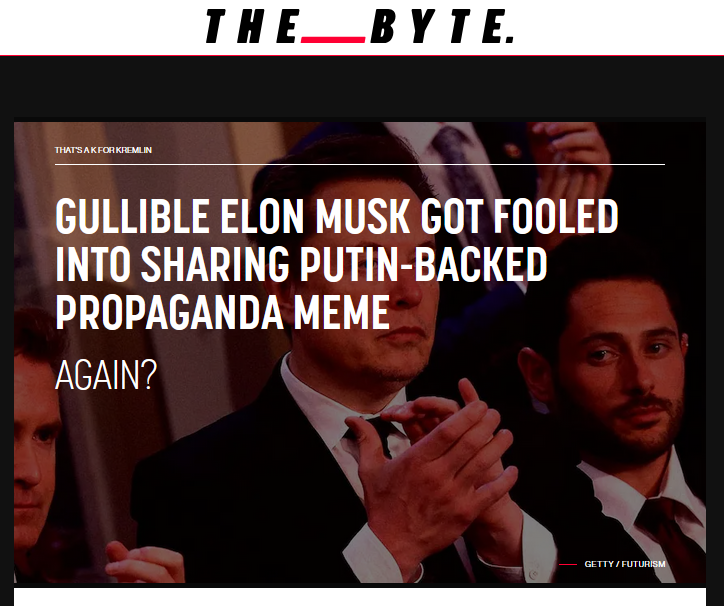724x606 pixels.
Task: Click the white article area below photo
Action: coord(360,597)
